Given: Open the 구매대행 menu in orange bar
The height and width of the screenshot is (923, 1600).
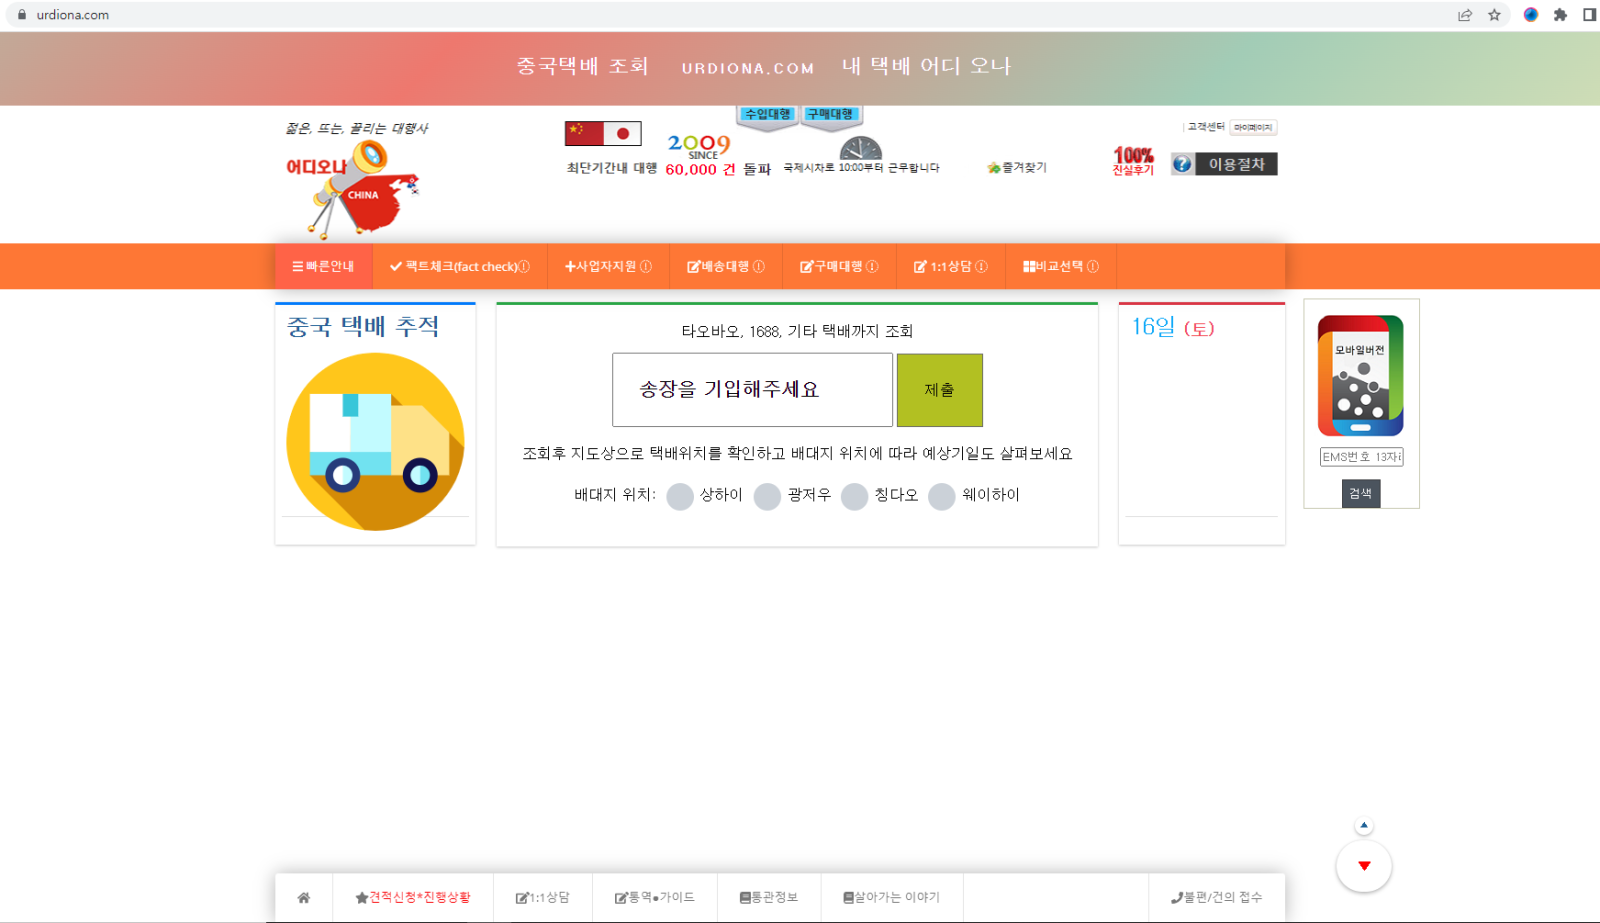Looking at the screenshot, I should (x=839, y=267).
